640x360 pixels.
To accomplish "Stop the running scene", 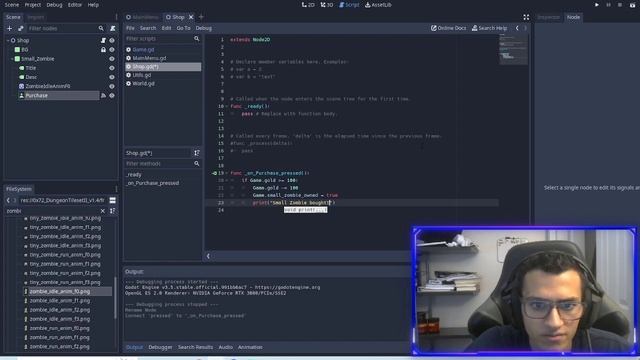I will pyautogui.click(x=620, y=5).
